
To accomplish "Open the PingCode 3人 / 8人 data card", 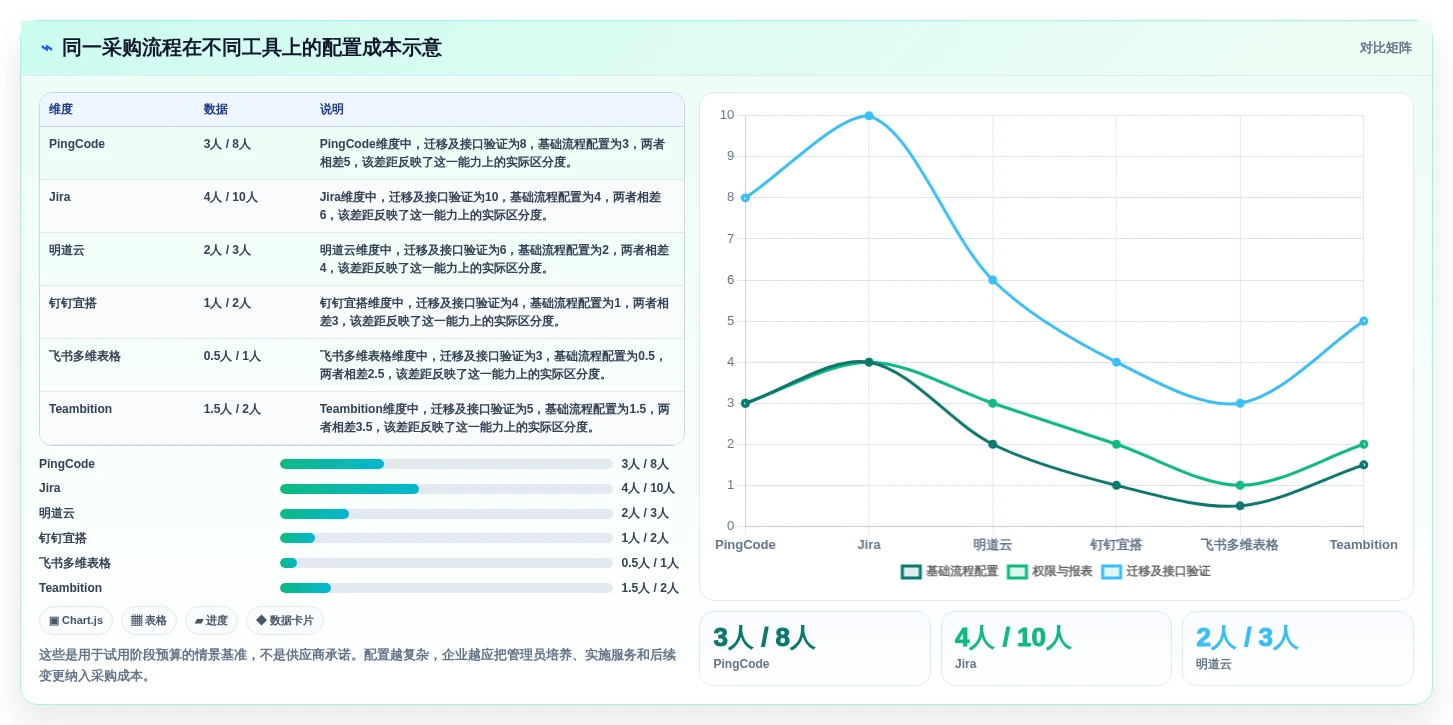I will point(814,649).
